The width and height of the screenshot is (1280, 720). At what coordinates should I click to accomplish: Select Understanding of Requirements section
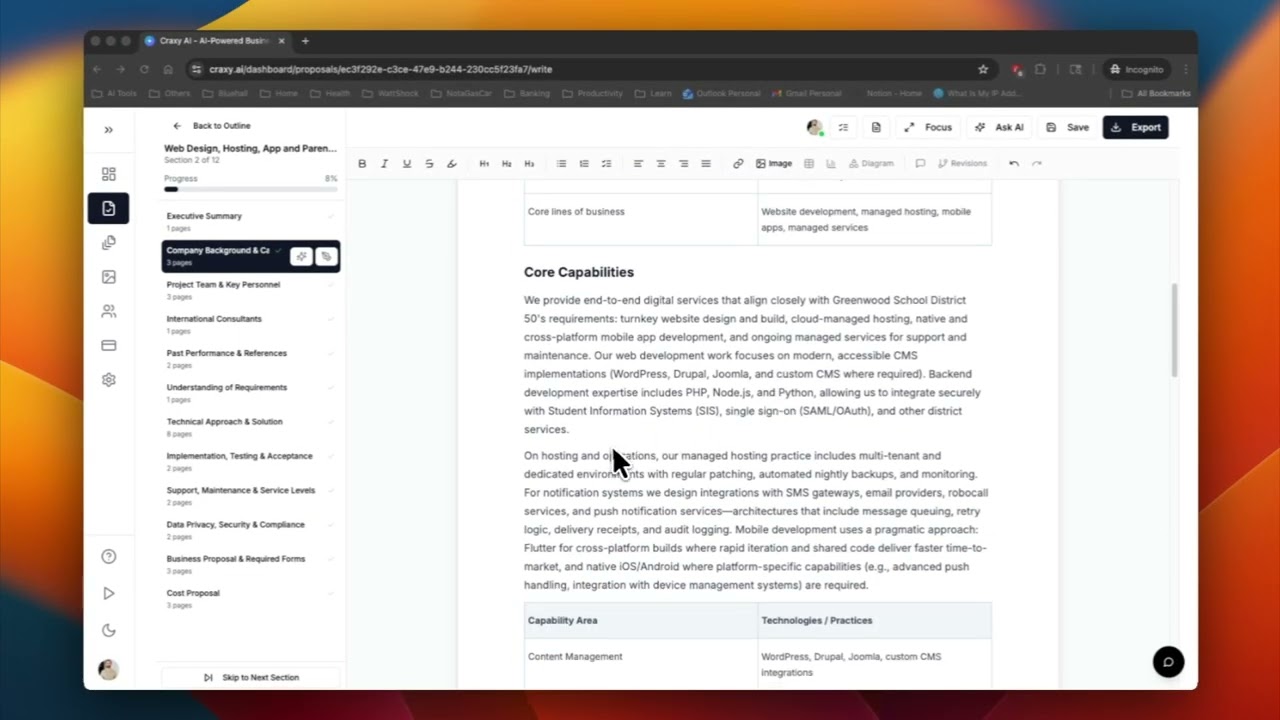250,393
